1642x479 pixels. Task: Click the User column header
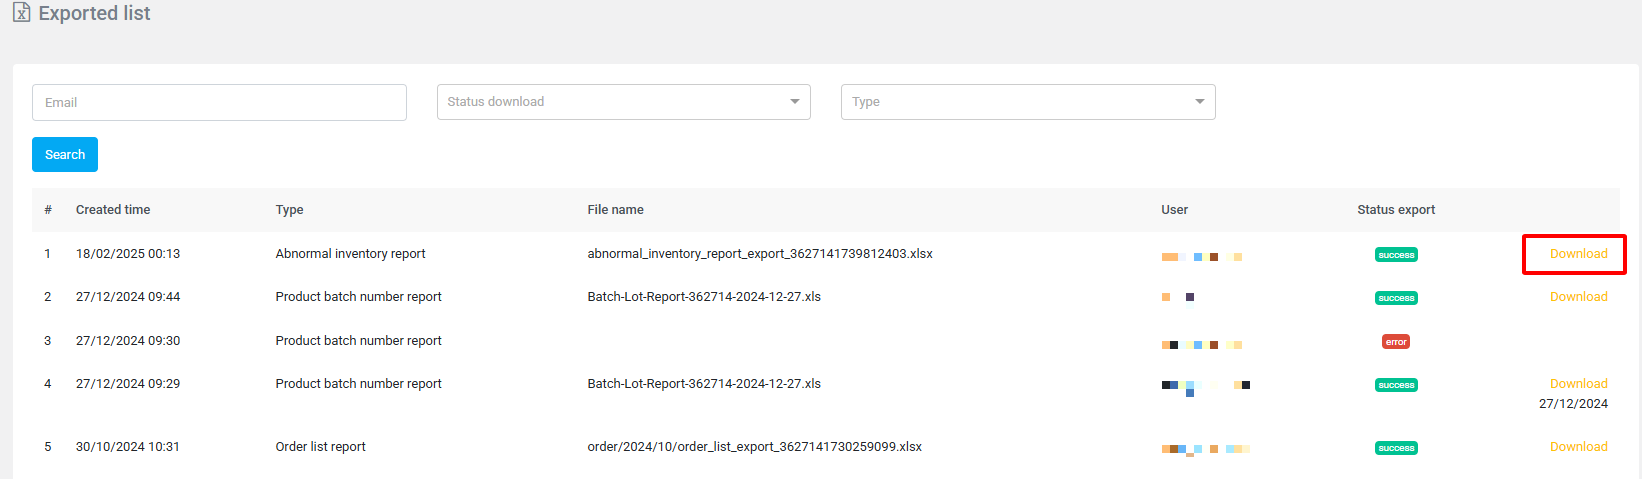pyautogui.click(x=1174, y=210)
